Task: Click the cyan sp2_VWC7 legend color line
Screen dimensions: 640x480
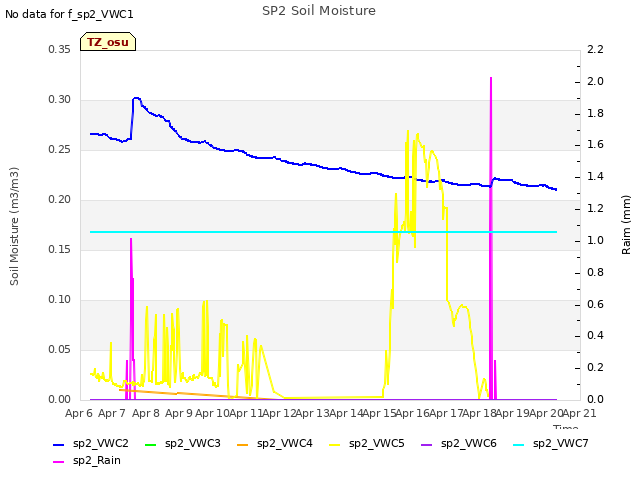Action: [518, 444]
